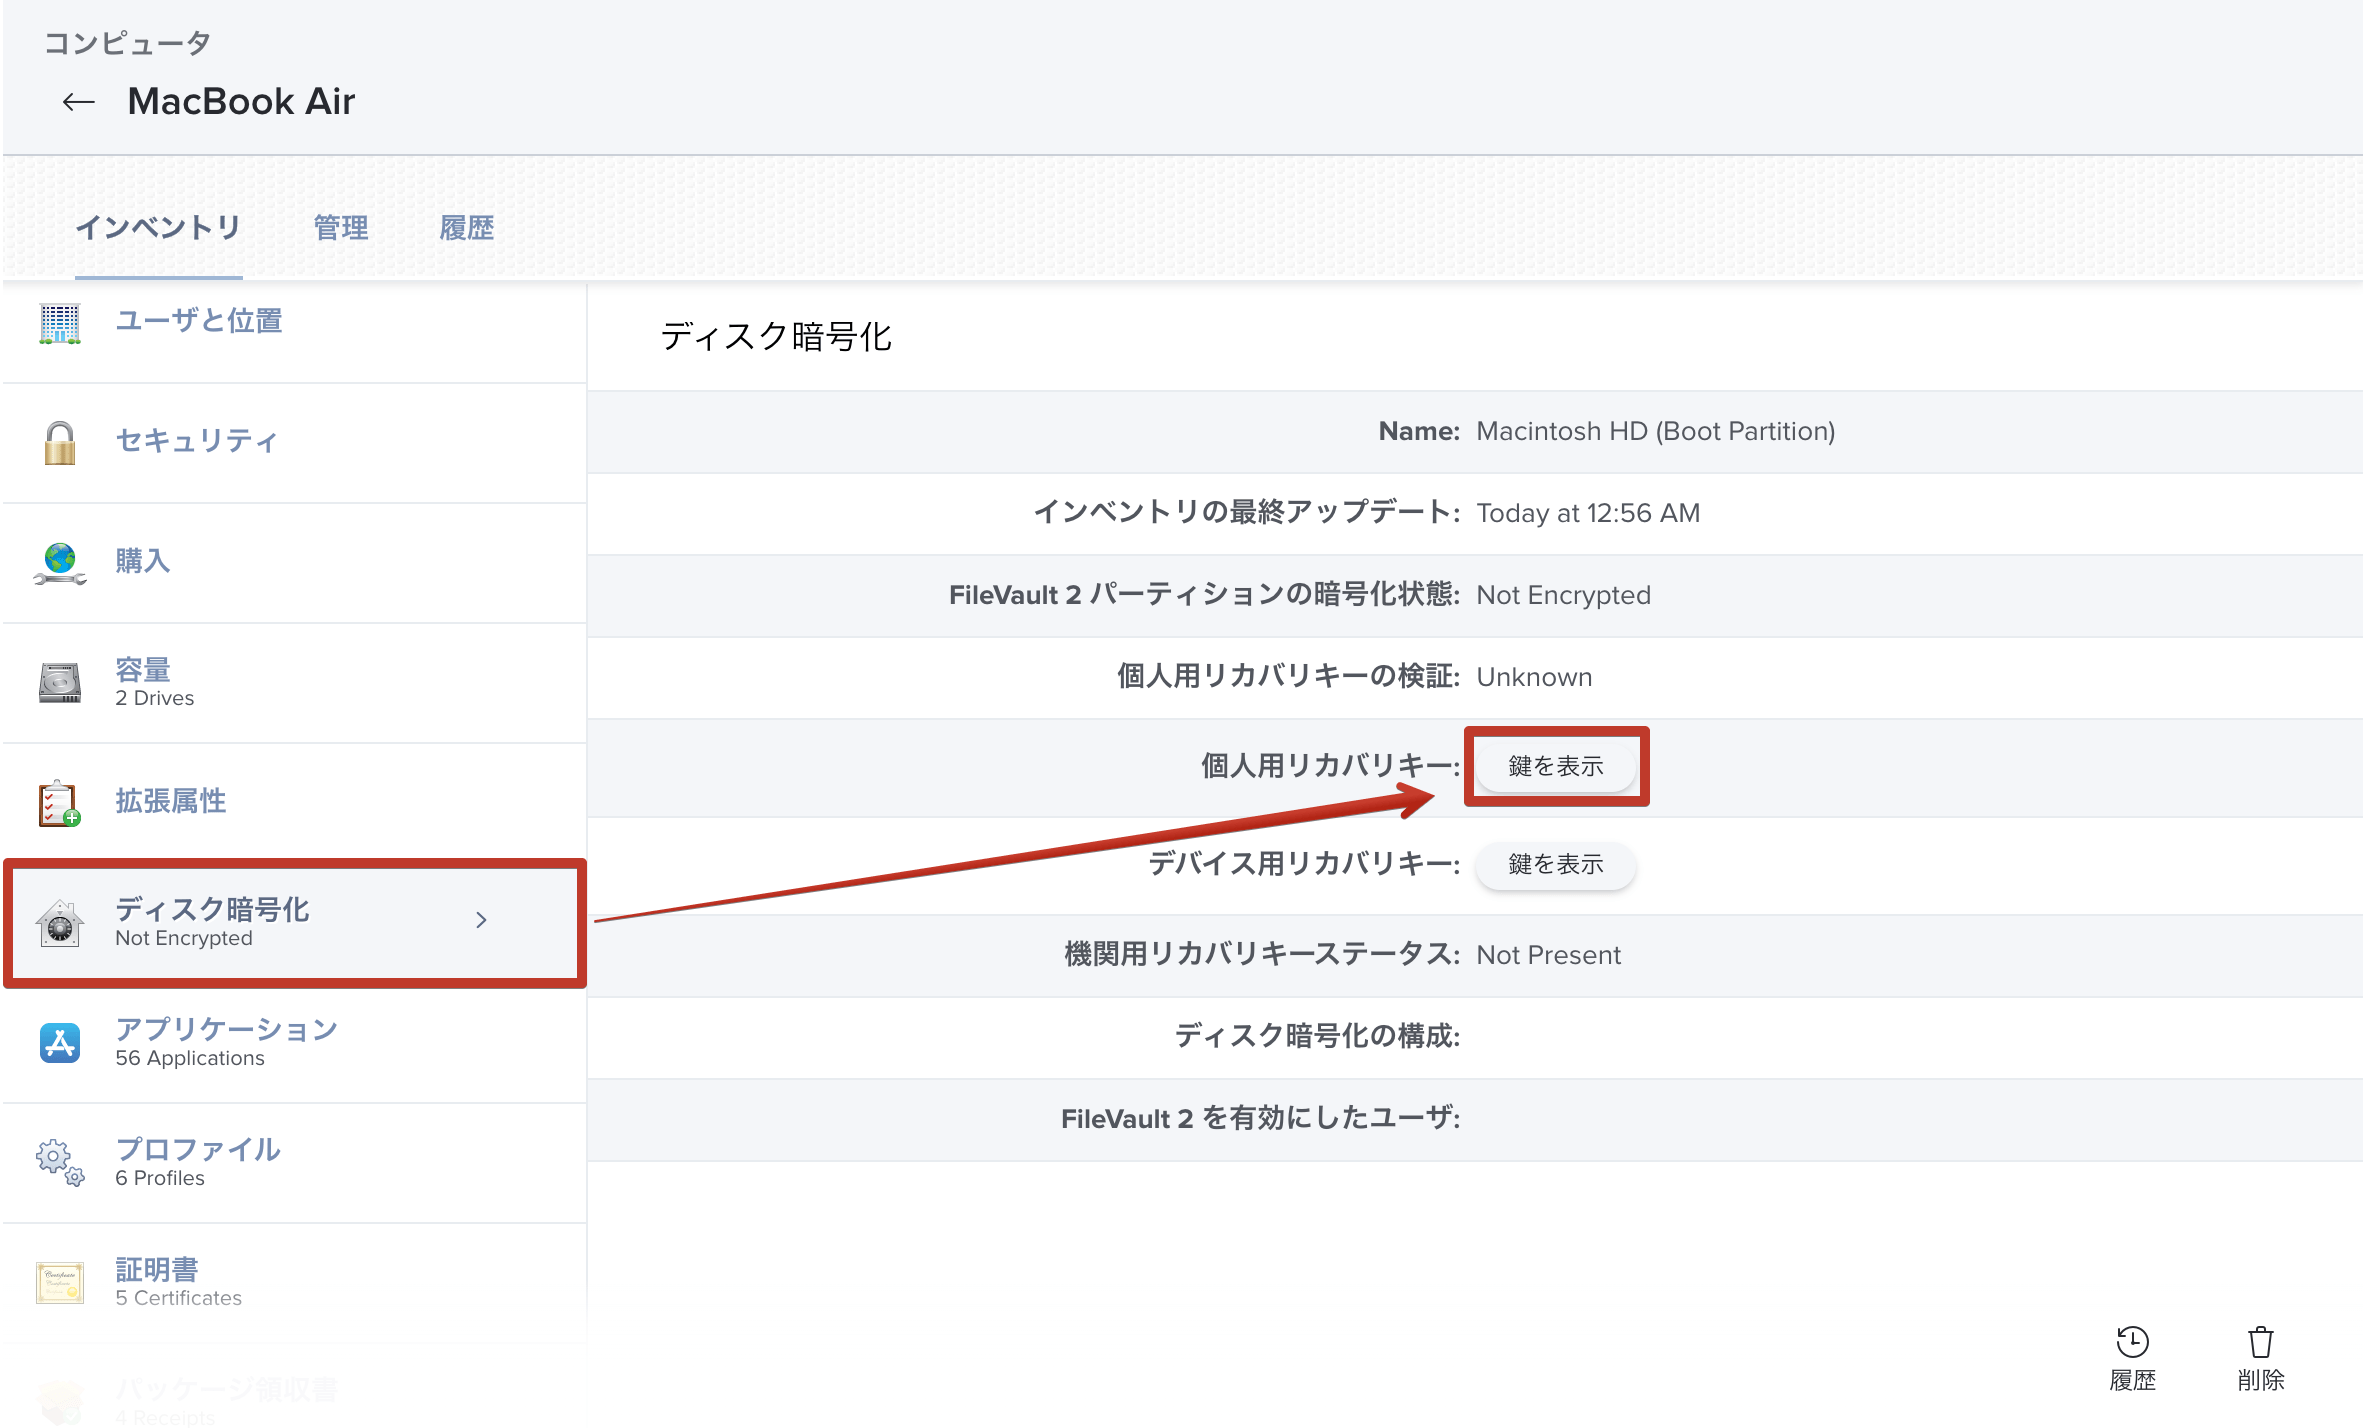Expand ディスク暗号化 with its chevron

[x=481, y=920]
